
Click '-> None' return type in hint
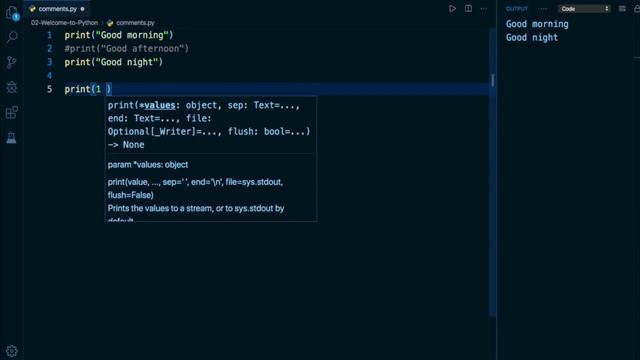coord(126,144)
